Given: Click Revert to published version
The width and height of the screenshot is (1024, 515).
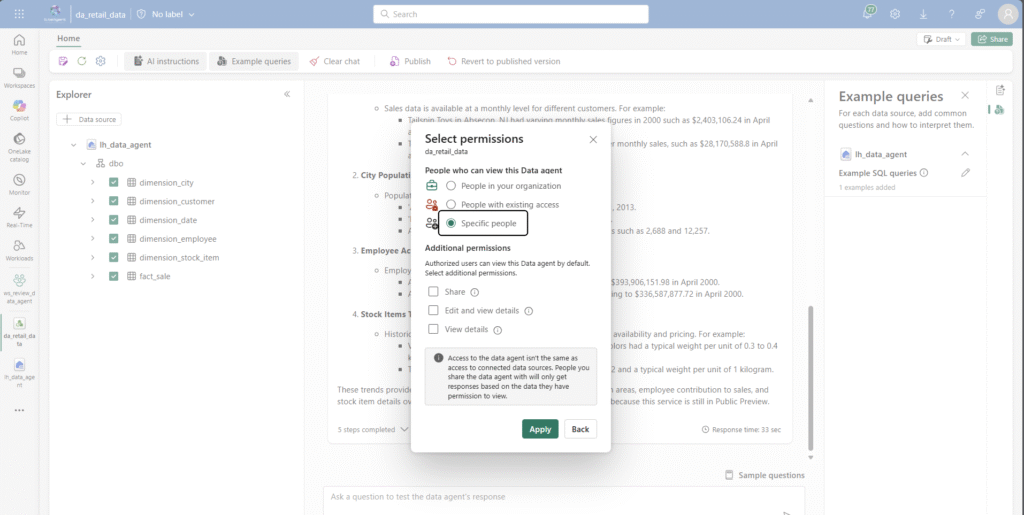Looking at the screenshot, I should click(504, 61).
